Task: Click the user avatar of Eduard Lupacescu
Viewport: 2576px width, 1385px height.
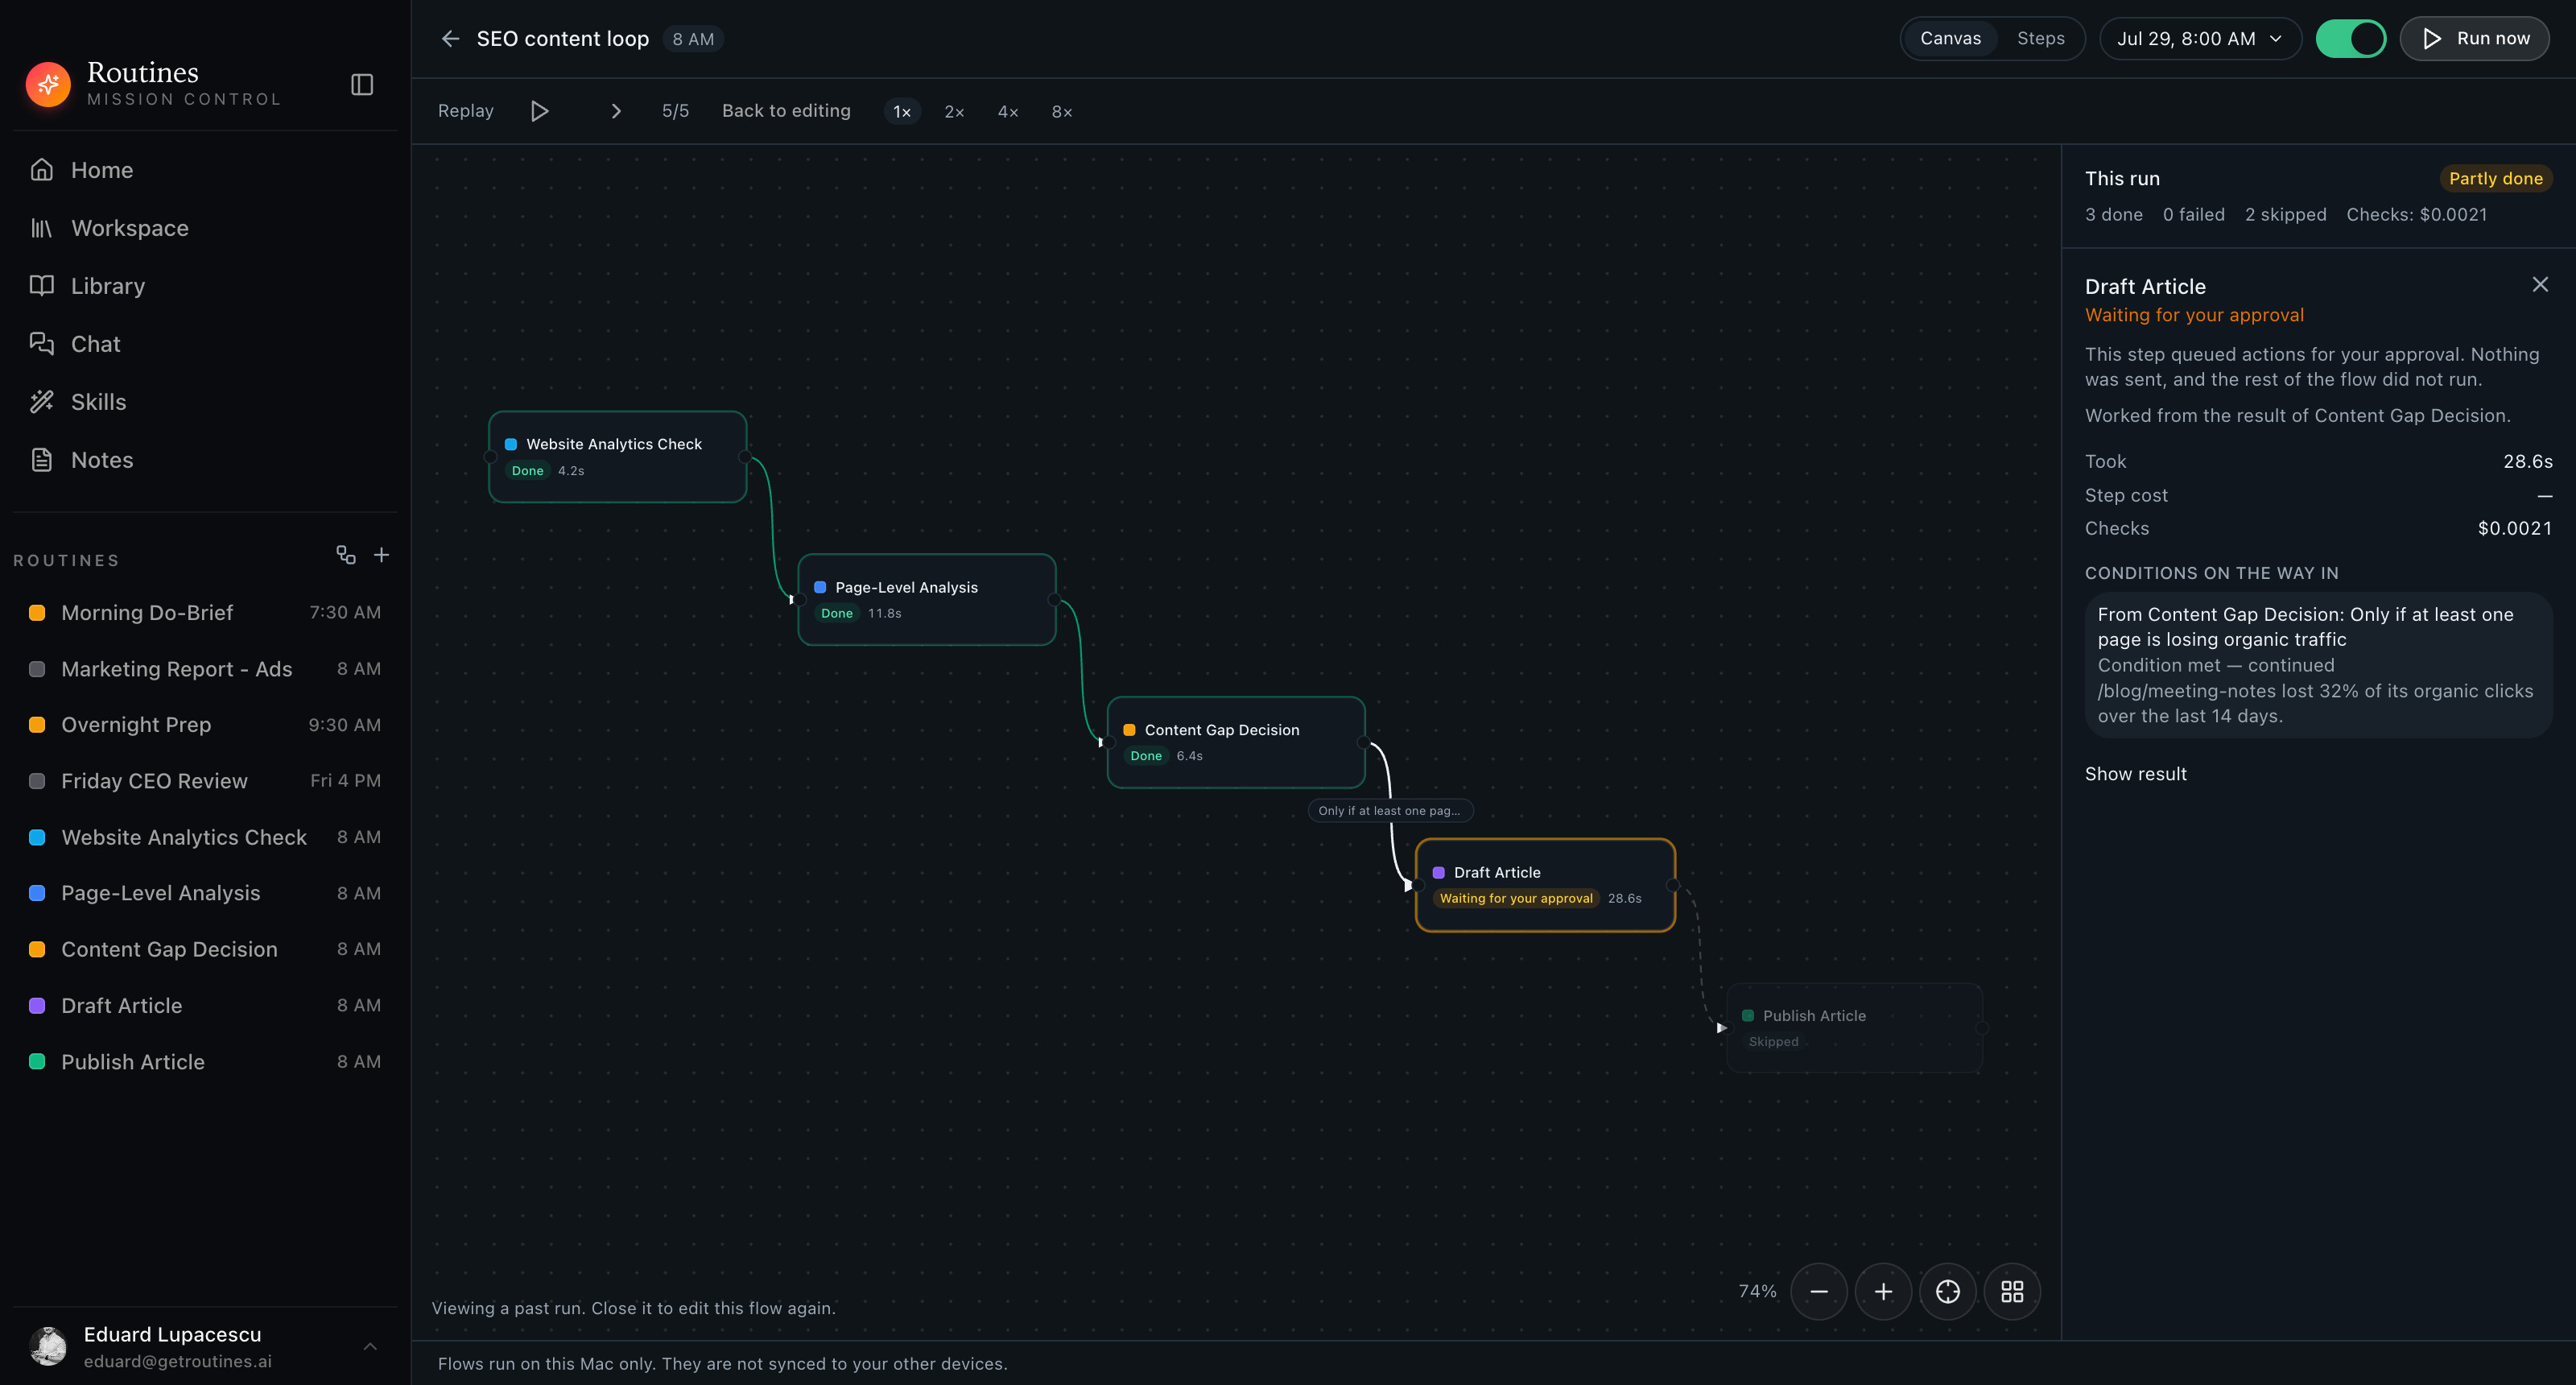Action: pyautogui.click(x=48, y=1347)
